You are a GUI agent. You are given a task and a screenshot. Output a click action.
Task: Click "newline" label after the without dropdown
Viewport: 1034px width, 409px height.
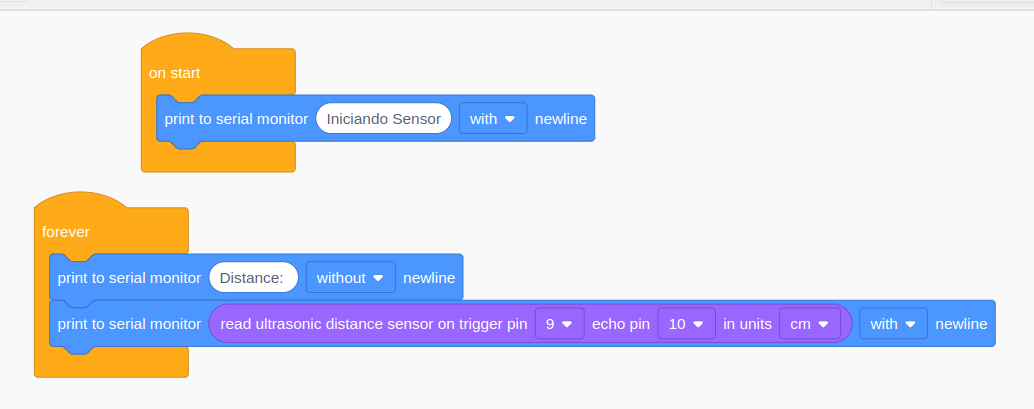(x=429, y=277)
